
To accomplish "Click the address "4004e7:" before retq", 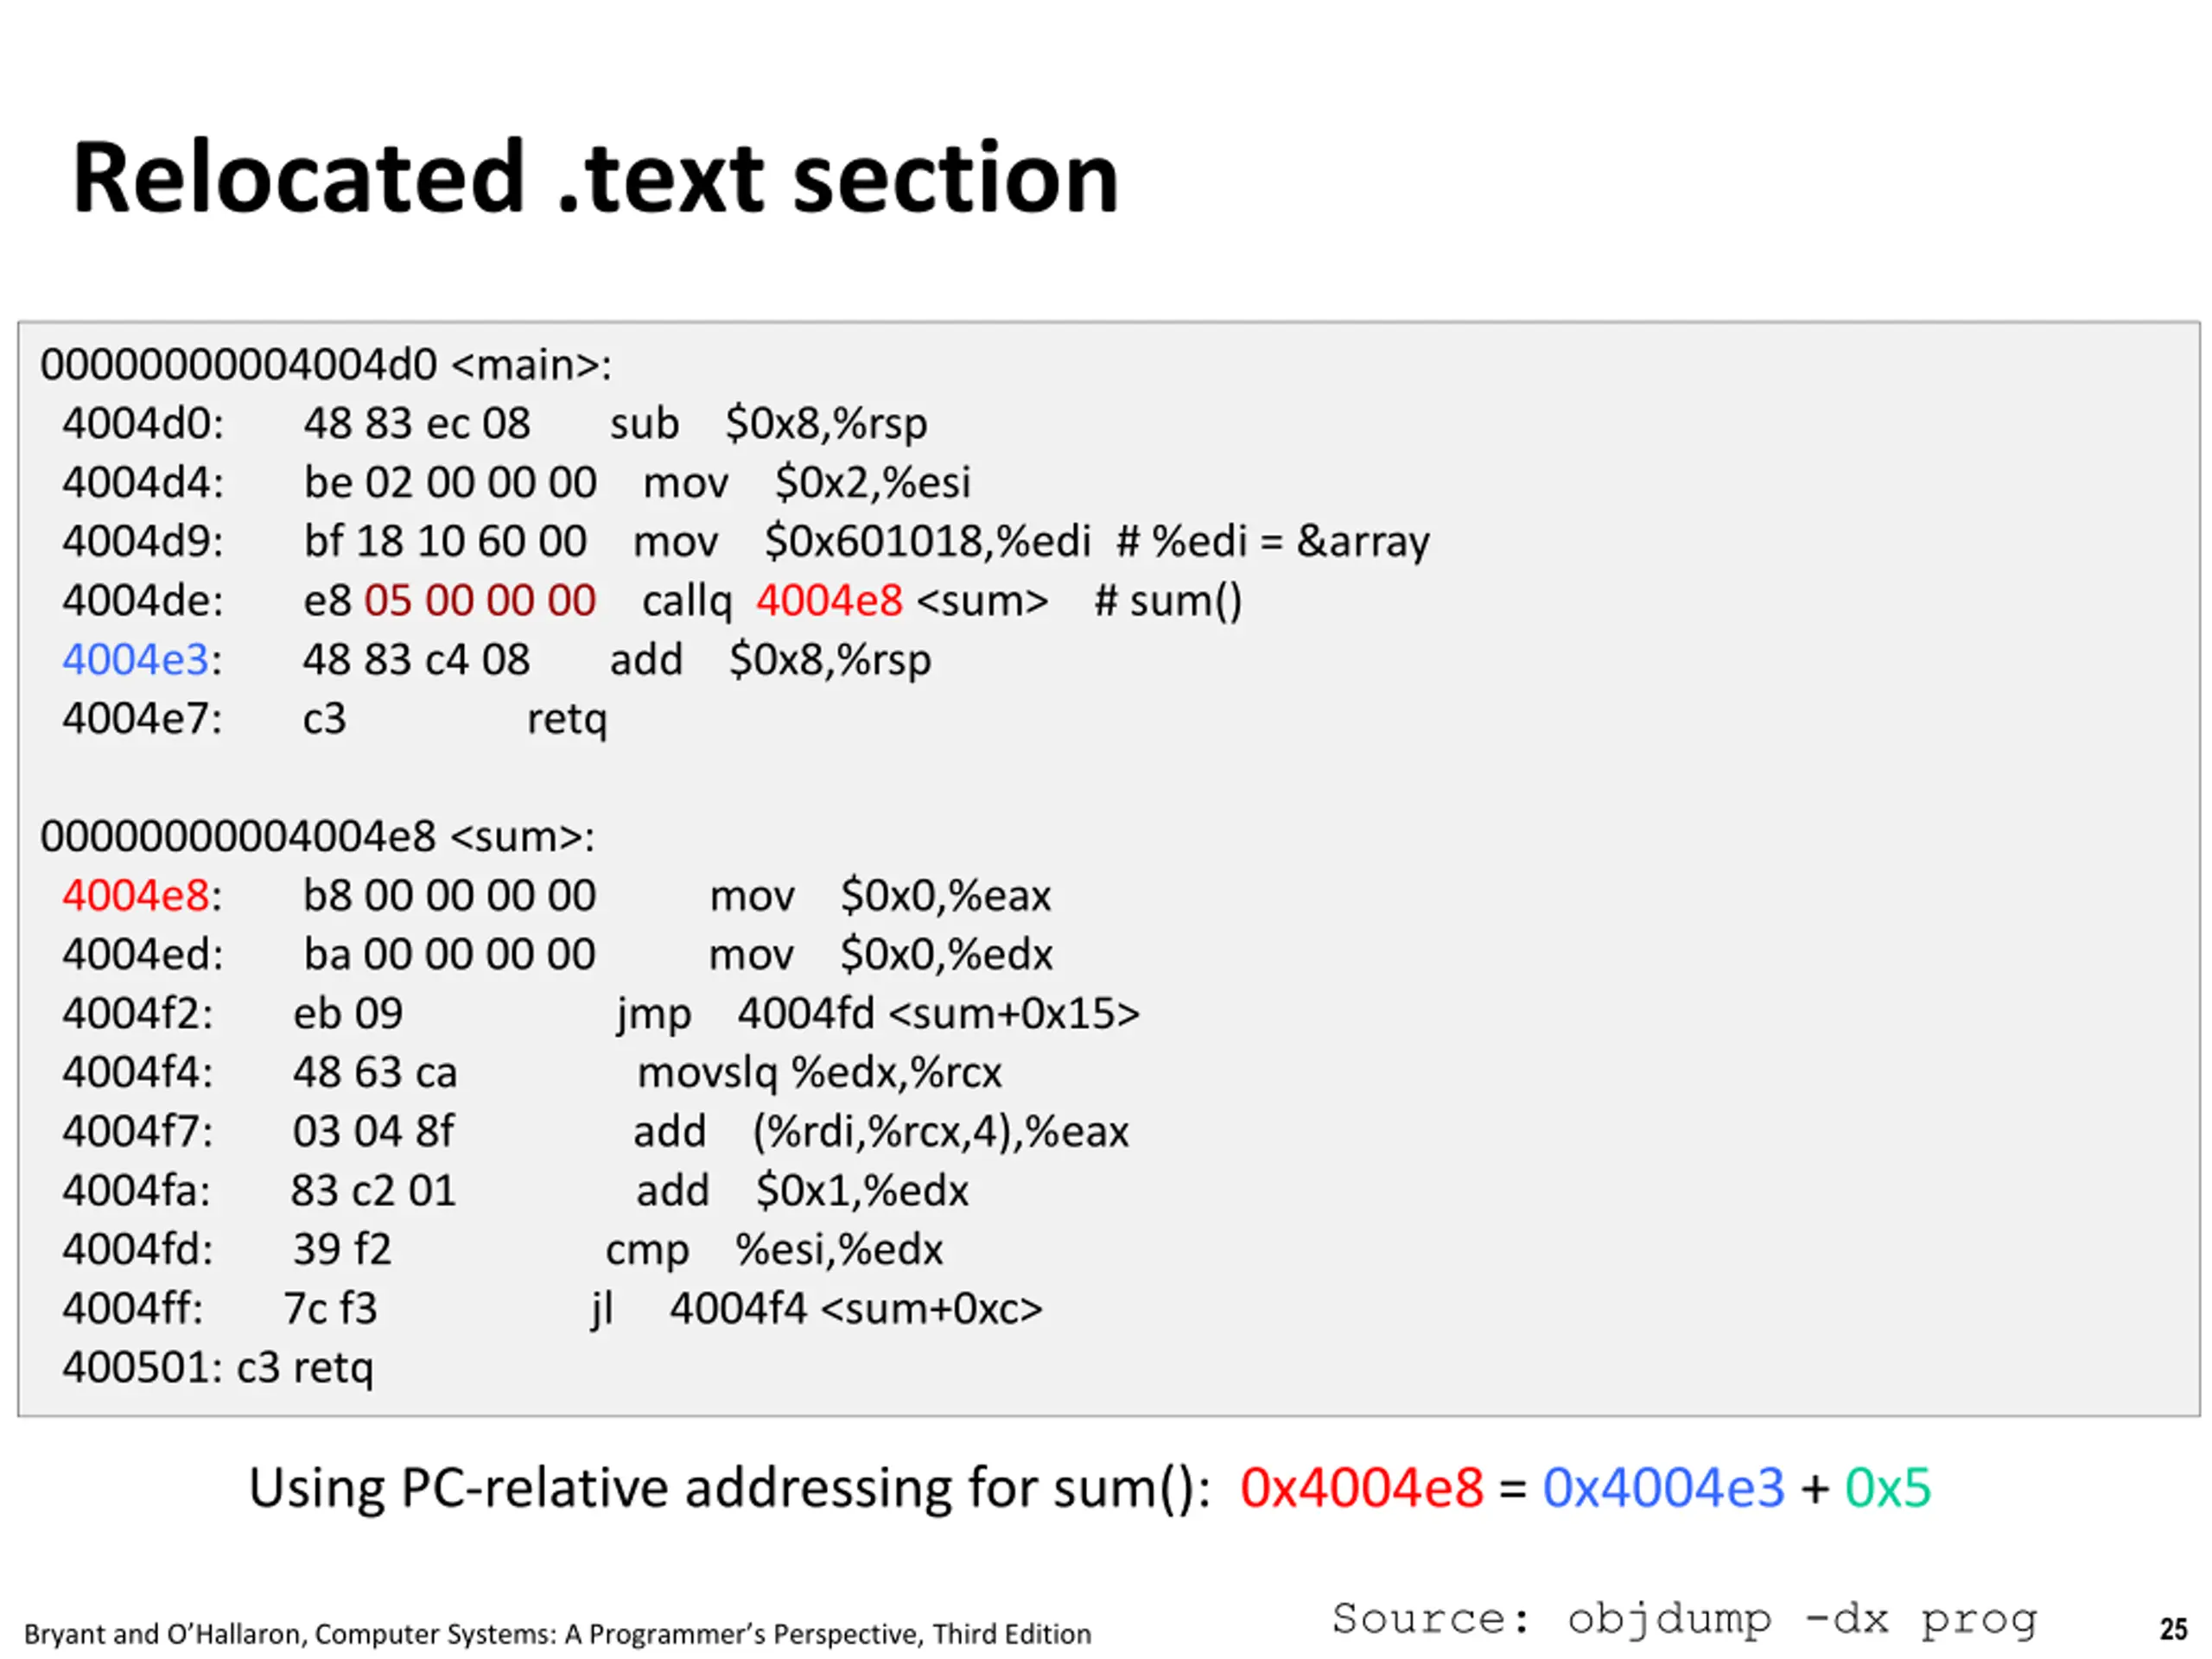I will pos(142,718).
